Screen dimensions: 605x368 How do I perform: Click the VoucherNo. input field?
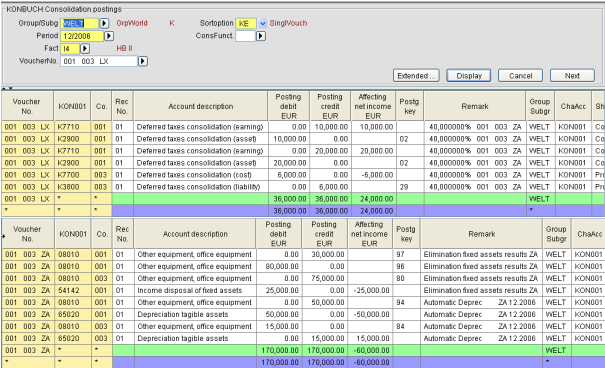coord(99,61)
